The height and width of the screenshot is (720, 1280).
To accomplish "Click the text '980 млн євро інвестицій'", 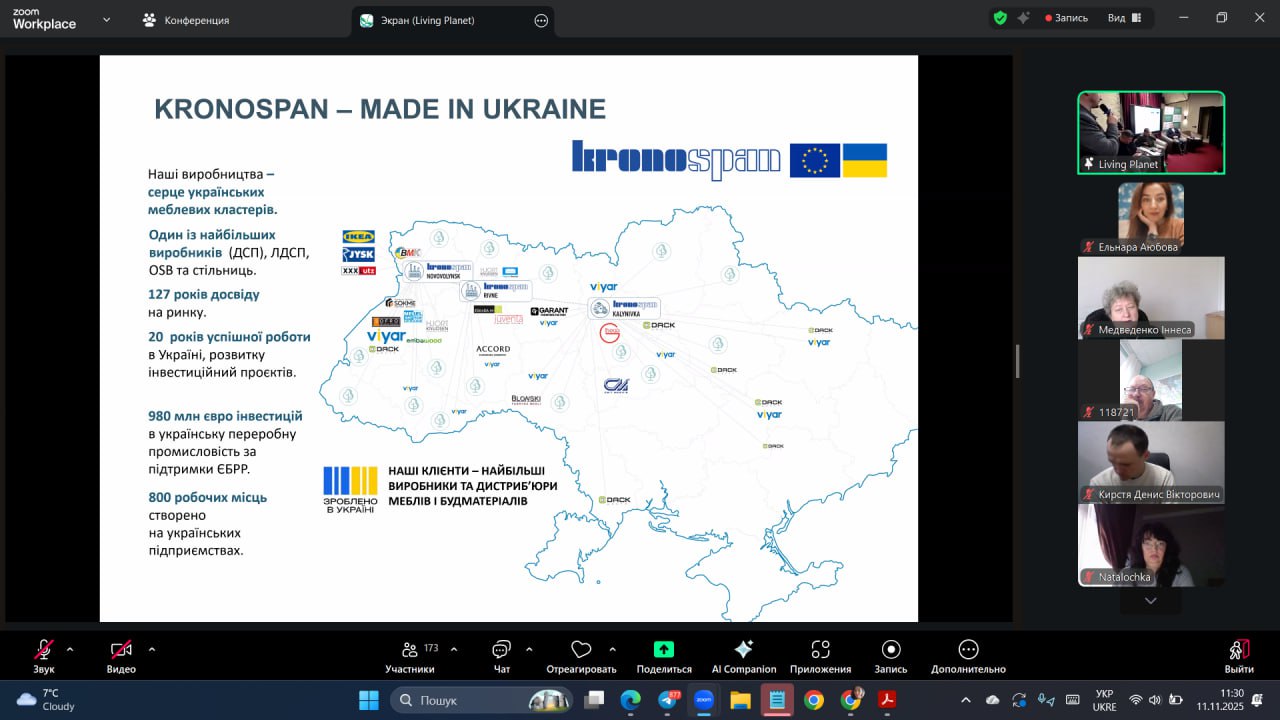I will point(225,416).
